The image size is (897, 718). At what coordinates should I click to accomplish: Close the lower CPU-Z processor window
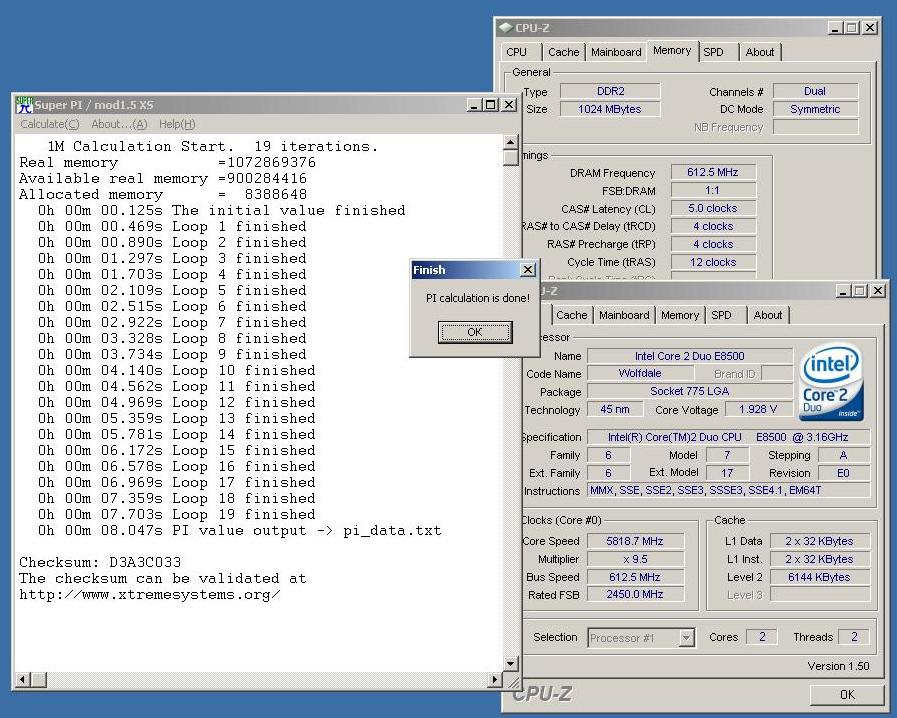tap(878, 291)
